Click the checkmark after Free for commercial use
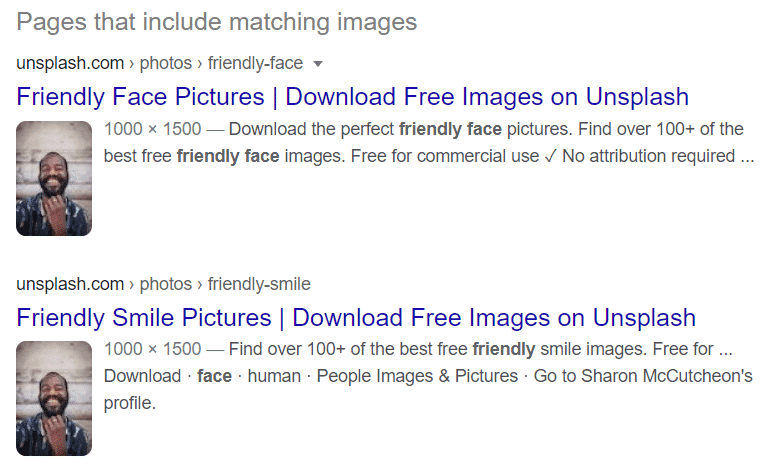This screenshot has height=473, width=767. (550, 157)
